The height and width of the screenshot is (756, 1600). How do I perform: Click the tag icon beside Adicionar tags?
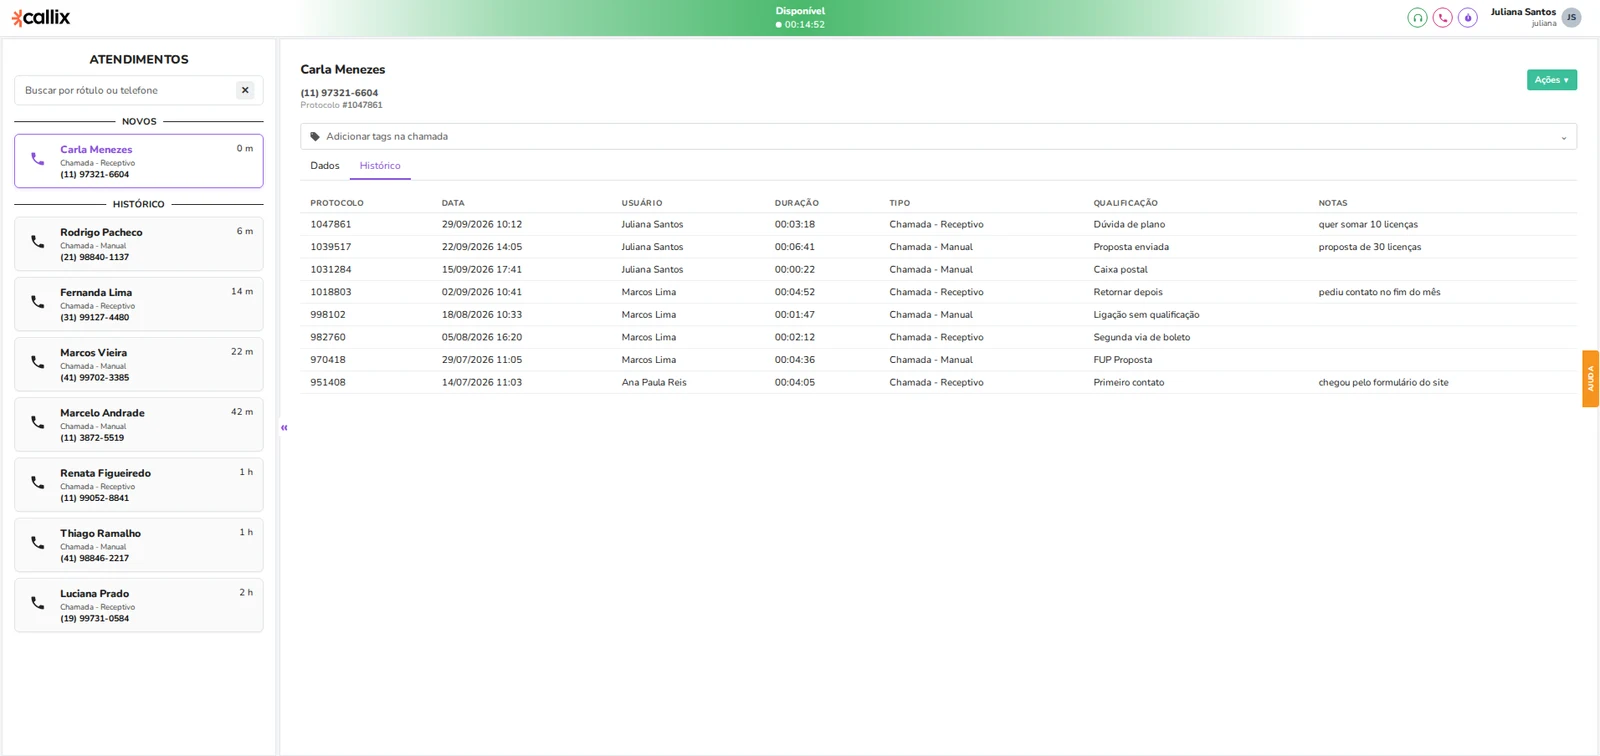point(315,137)
